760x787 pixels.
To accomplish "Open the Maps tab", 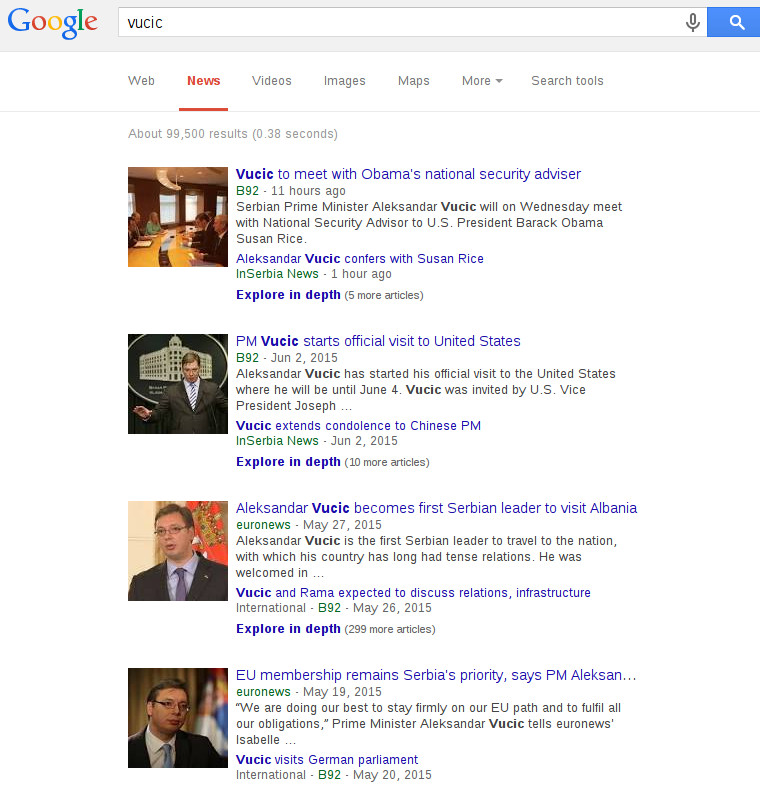I will [x=414, y=81].
